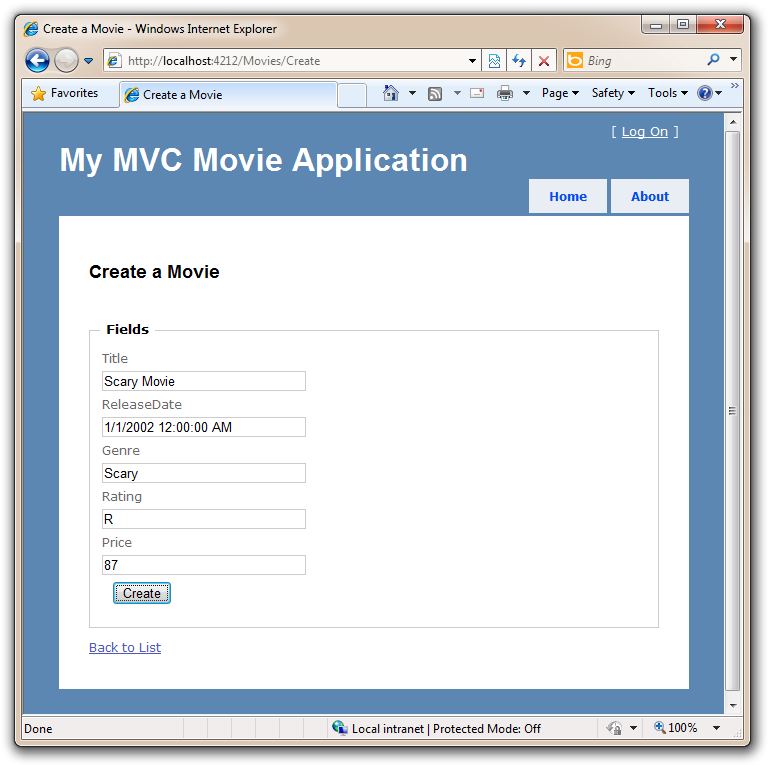Expand the address bar URL dropdown
Image resolution: width=769 pixels, height=765 pixels.
[473, 60]
